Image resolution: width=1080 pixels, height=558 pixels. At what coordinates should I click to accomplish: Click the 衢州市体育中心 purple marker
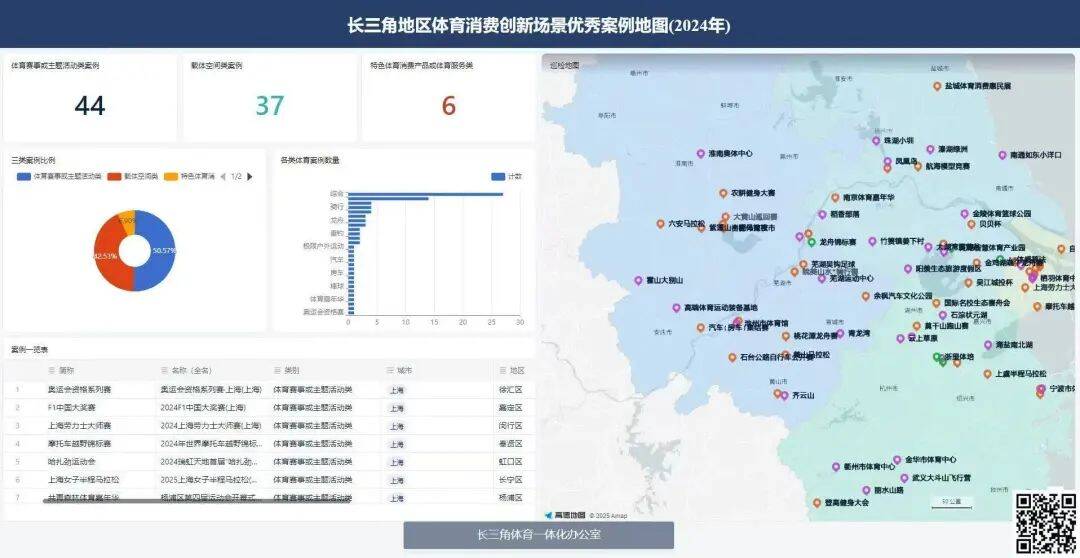tap(835, 466)
